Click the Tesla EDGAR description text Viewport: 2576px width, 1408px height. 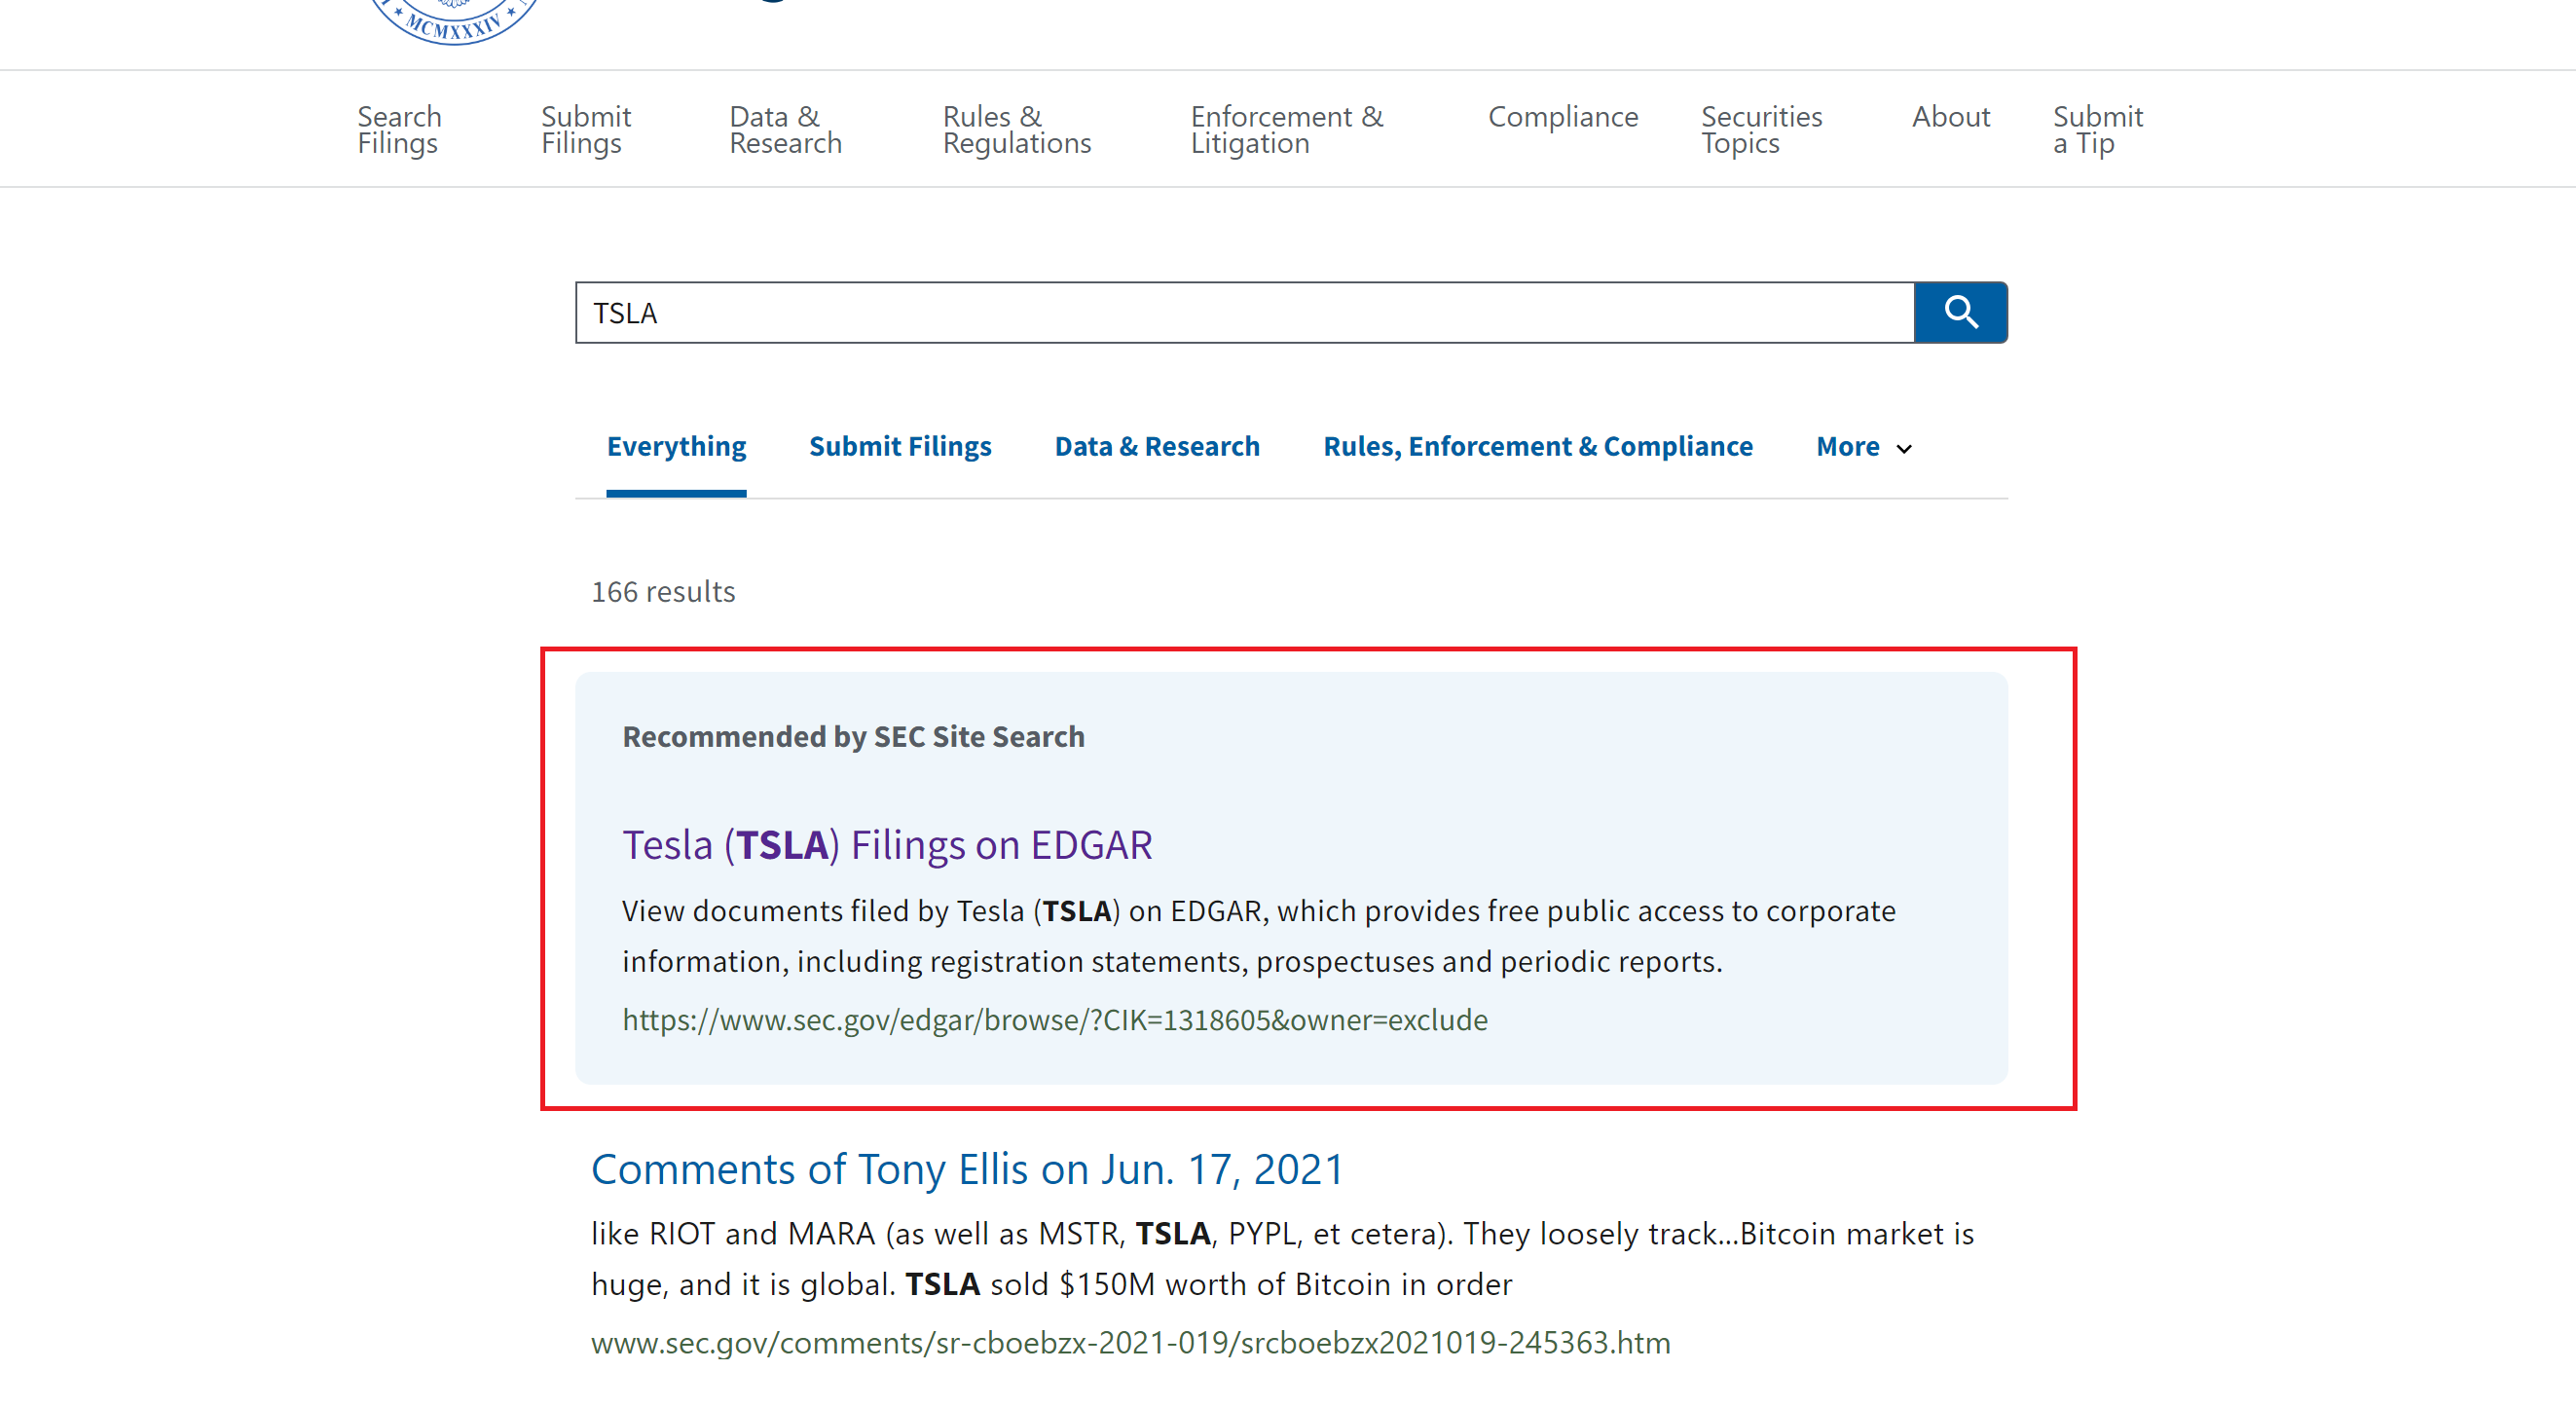pos(1259,936)
